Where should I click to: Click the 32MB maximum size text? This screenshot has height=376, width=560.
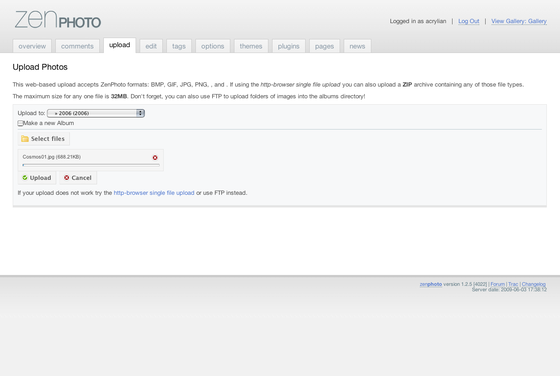coord(119,96)
